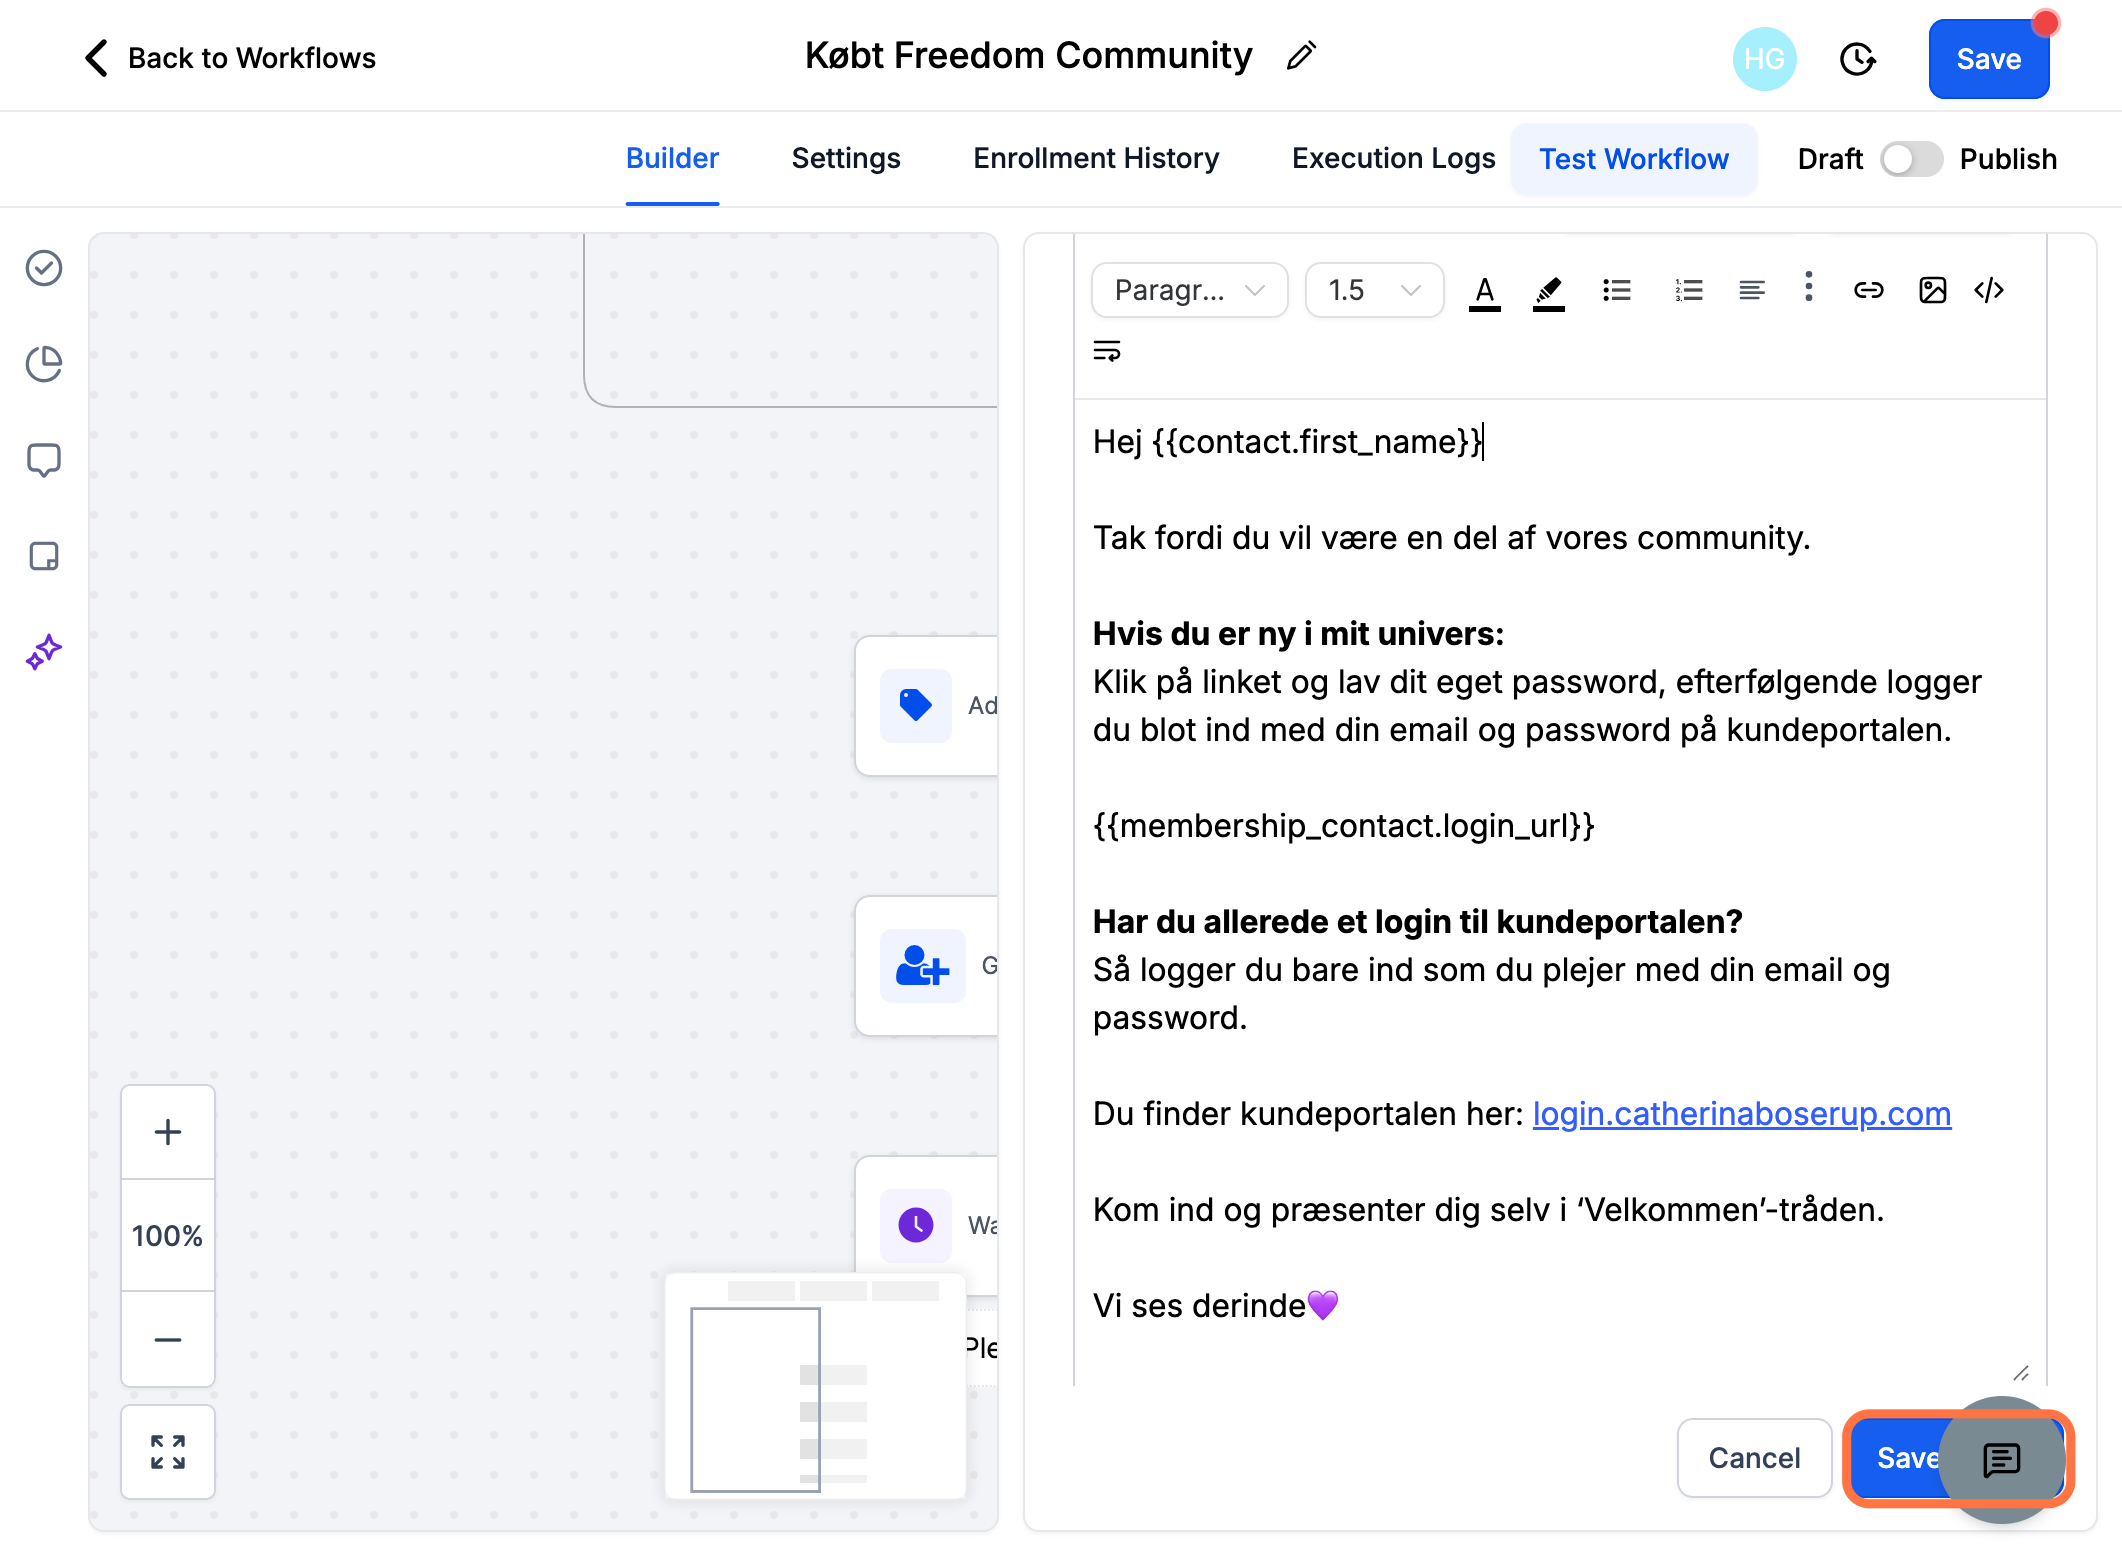This screenshot has height=1556, width=2122.
Task: Click the Wait clock node icon
Action: coord(916,1225)
